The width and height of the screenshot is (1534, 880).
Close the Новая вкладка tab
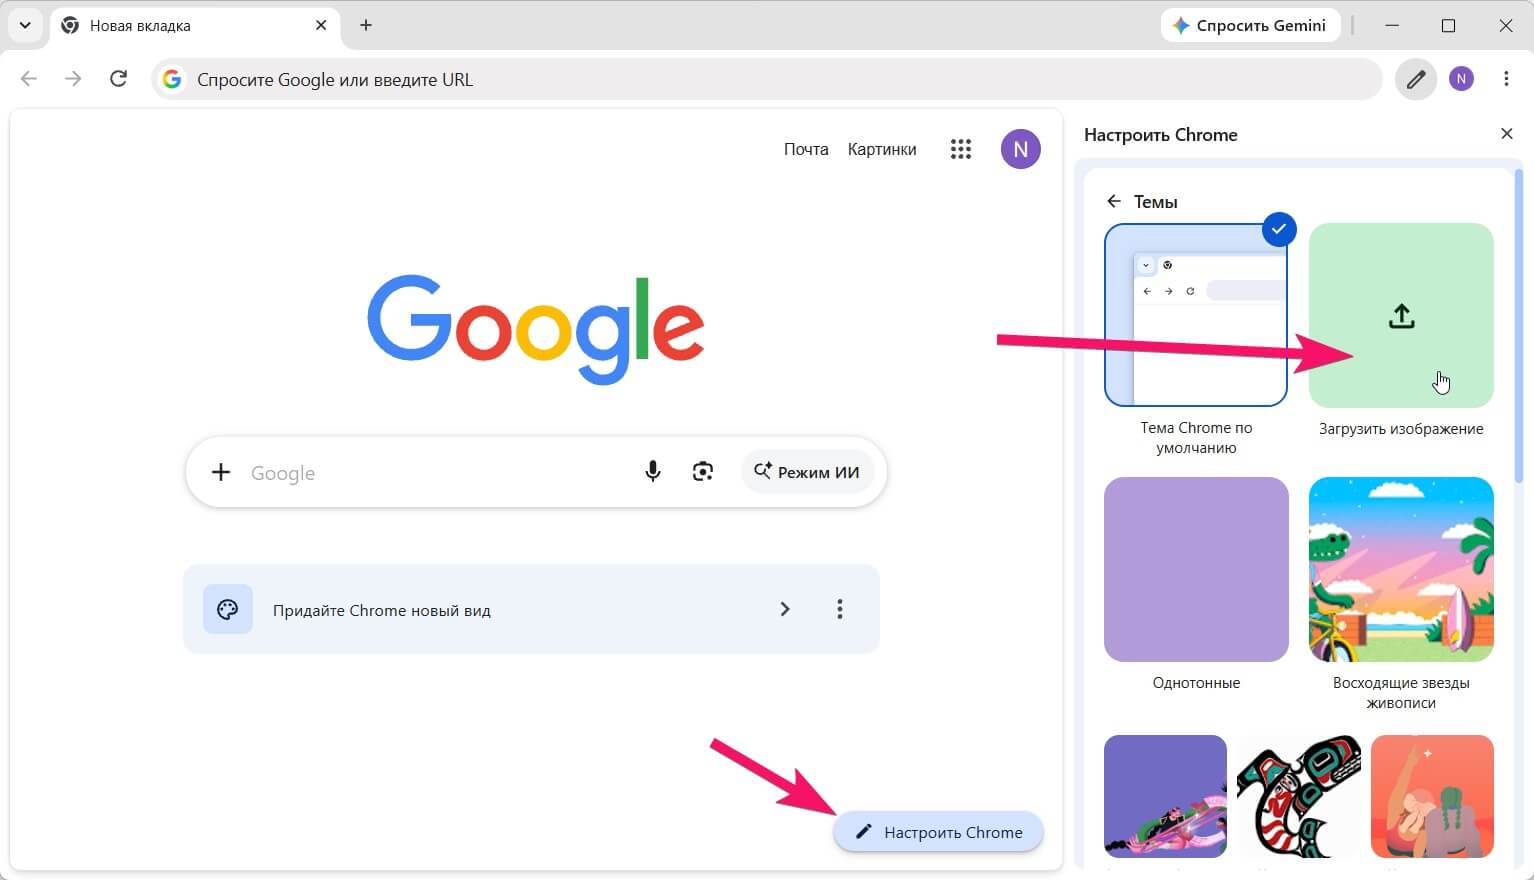click(321, 25)
